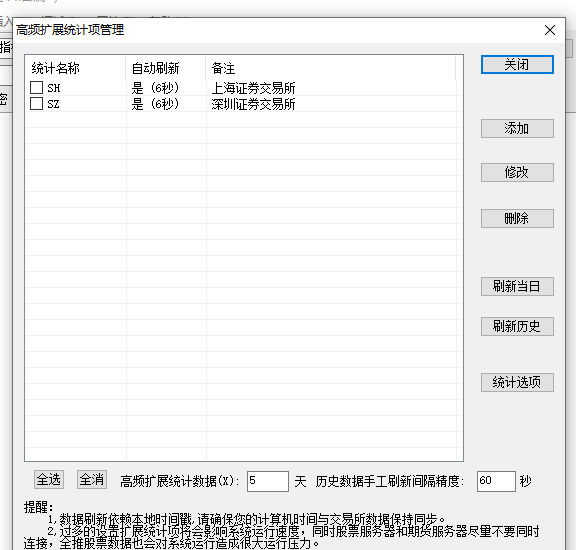Close the 高频扩展统计项管理 dialog via X
The image size is (576, 550).
[550, 30]
